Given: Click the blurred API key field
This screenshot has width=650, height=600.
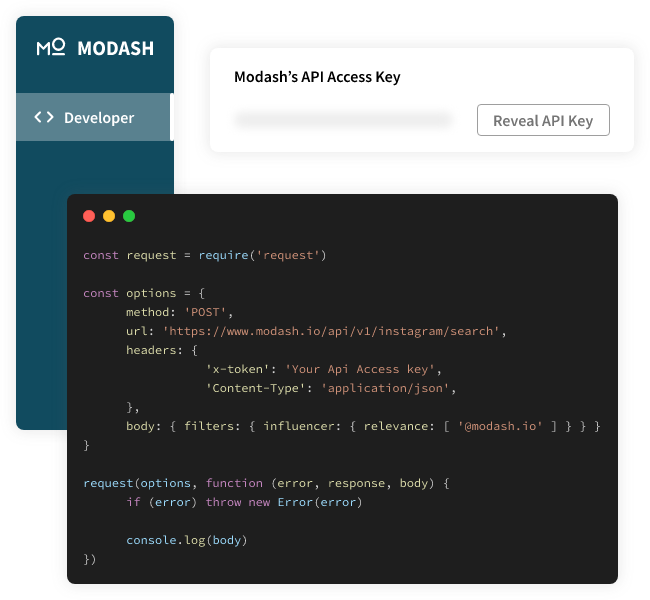Looking at the screenshot, I should point(343,120).
